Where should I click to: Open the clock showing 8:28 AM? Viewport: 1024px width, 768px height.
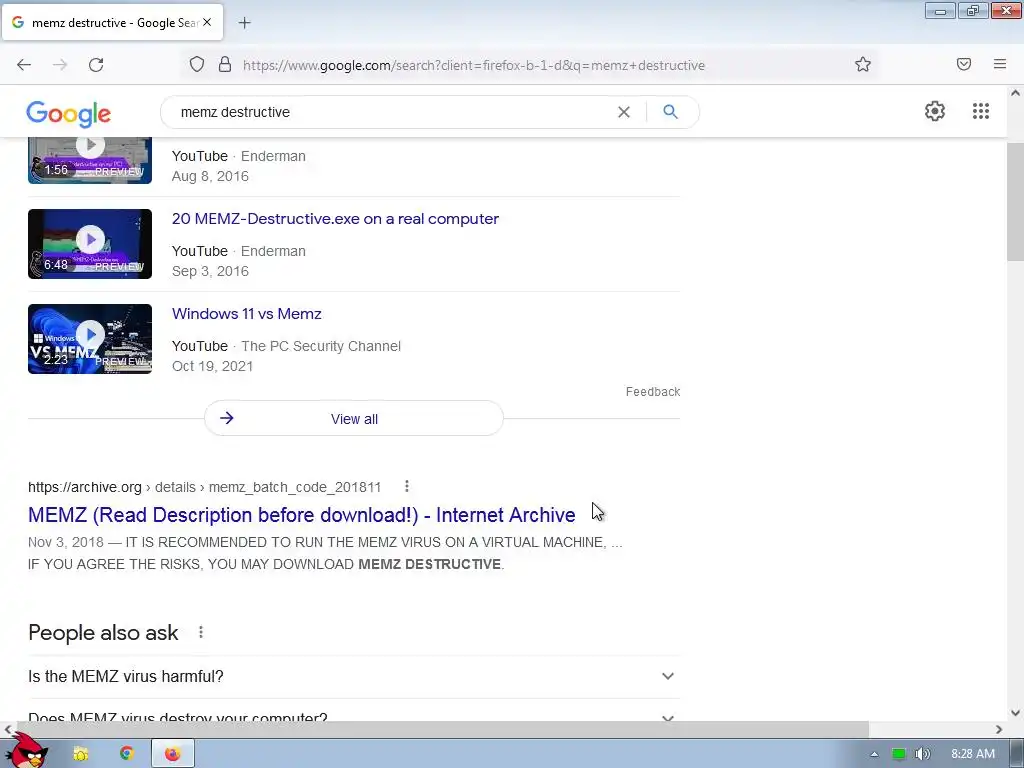pos(973,754)
